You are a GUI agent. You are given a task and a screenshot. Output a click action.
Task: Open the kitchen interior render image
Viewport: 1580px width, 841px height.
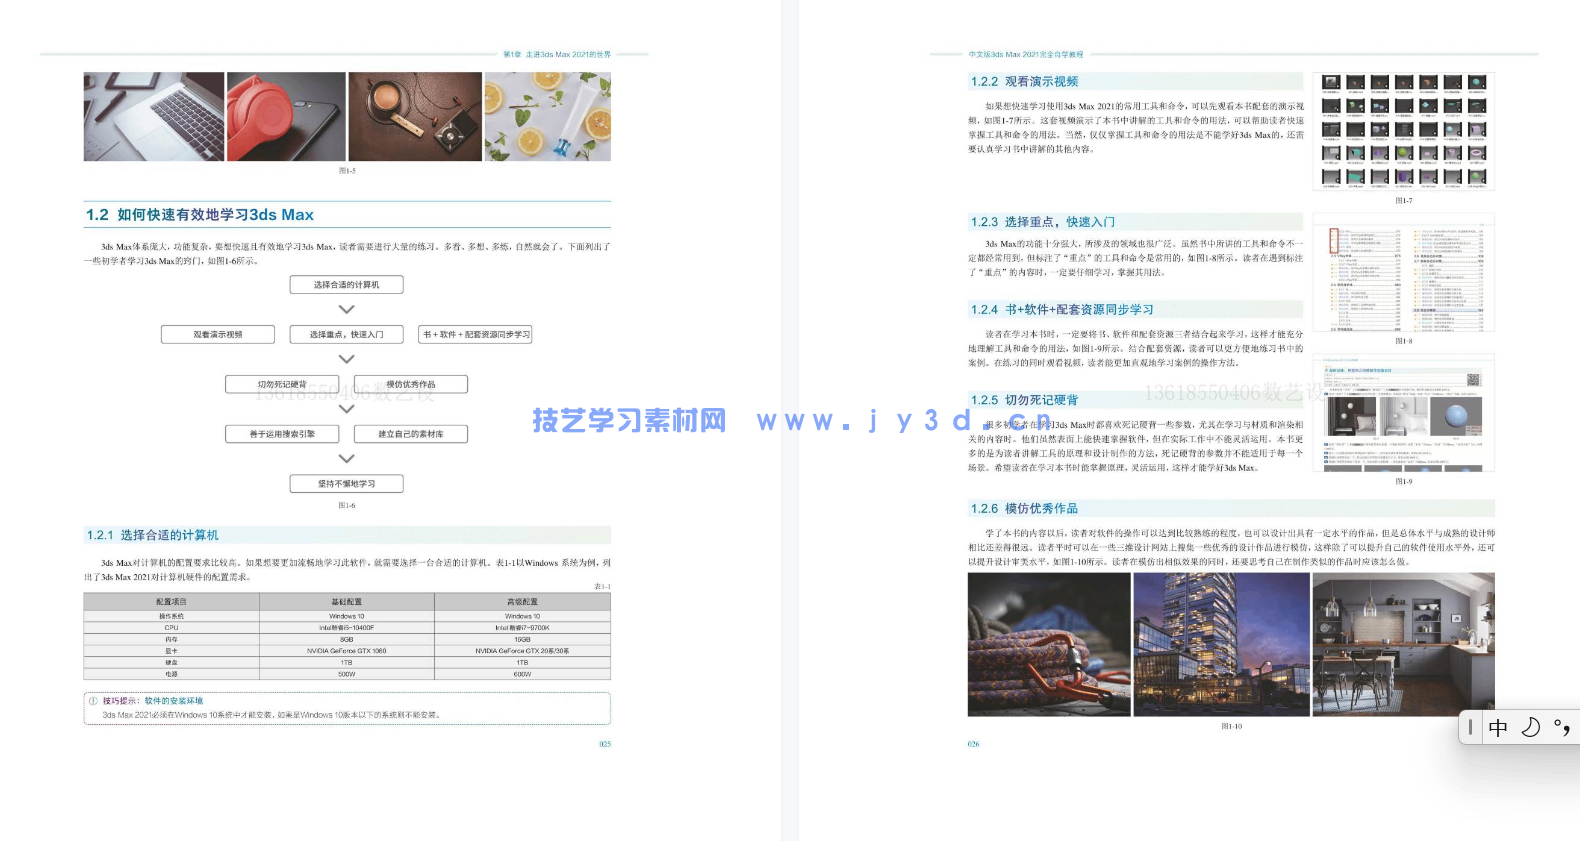coord(1404,644)
